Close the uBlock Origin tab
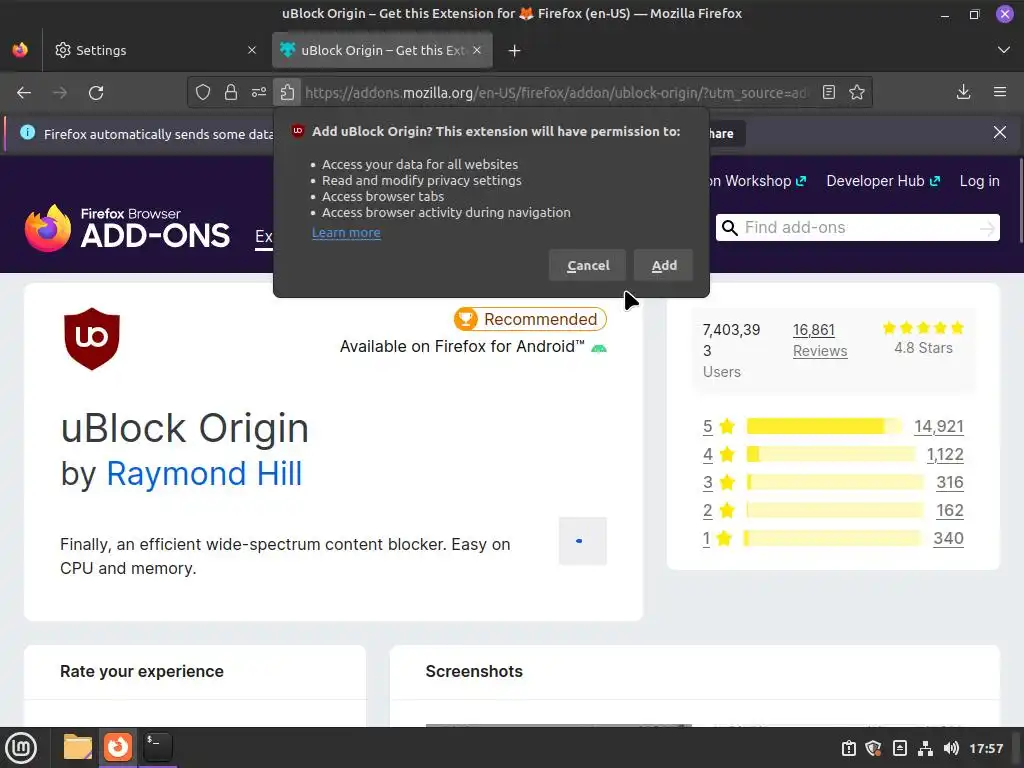The width and height of the screenshot is (1024, 768). [x=477, y=50]
